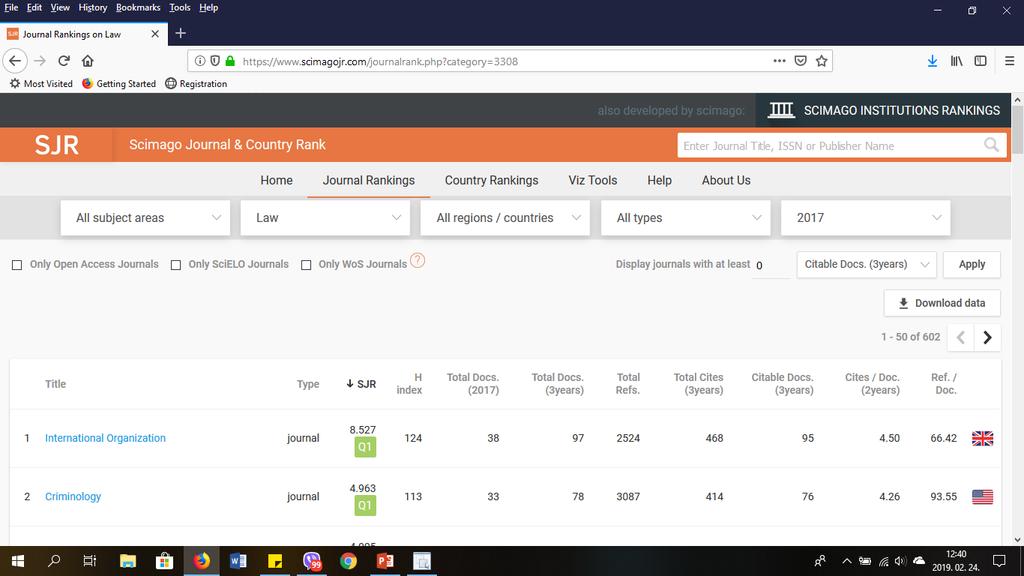Open Viz Tools nav item
The height and width of the screenshot is (576, 1024).
592,180
